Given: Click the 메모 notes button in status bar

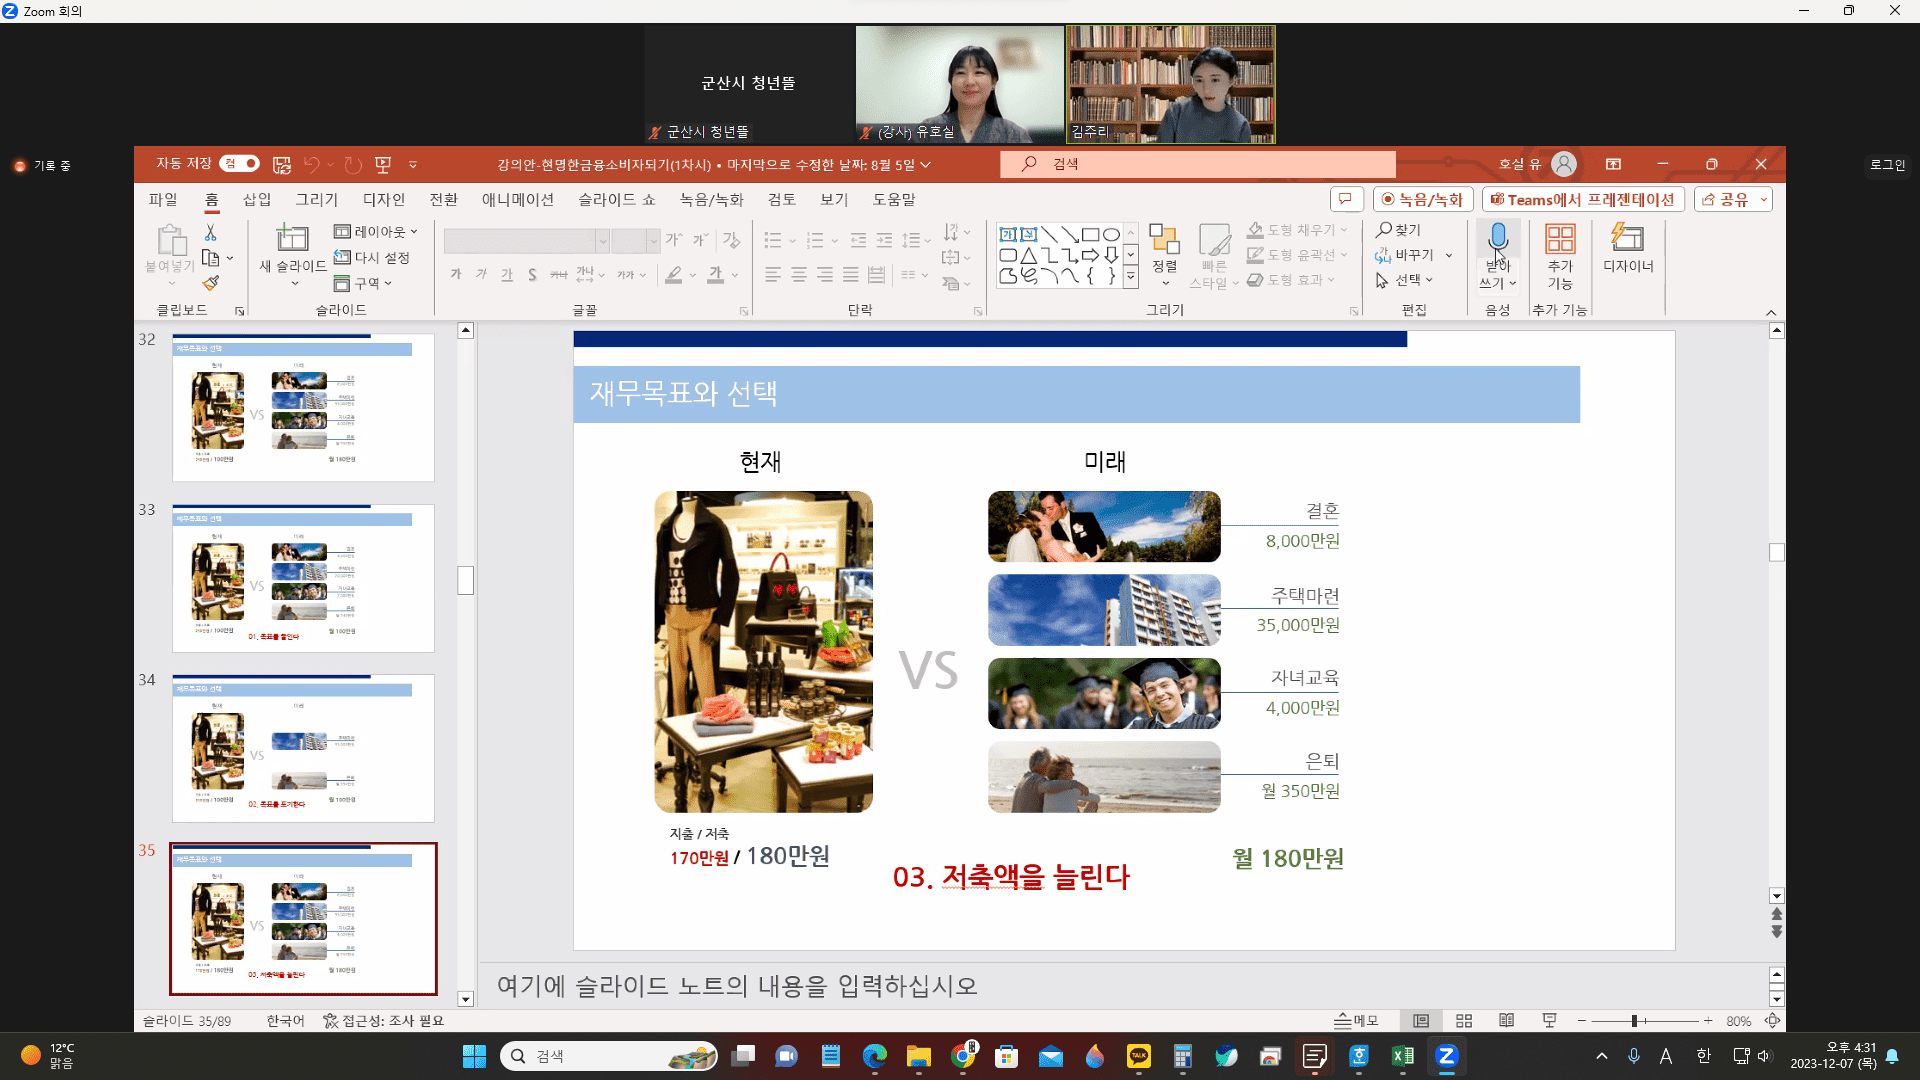Looking at the screenshot, I should (1357, 1021).
